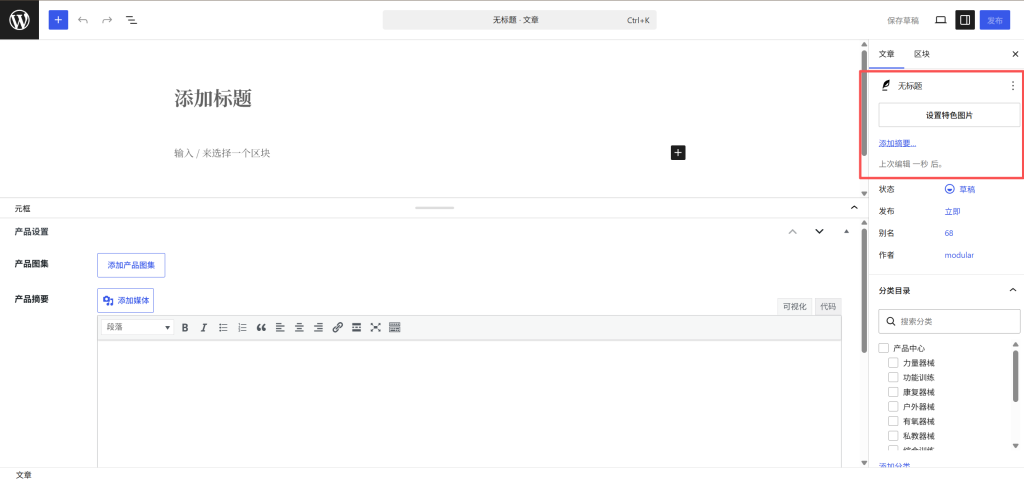This screenshot has height=482, width=1024.
Task: Collapse the 元框 meta boxes section
Action: [x=854, y=208]
